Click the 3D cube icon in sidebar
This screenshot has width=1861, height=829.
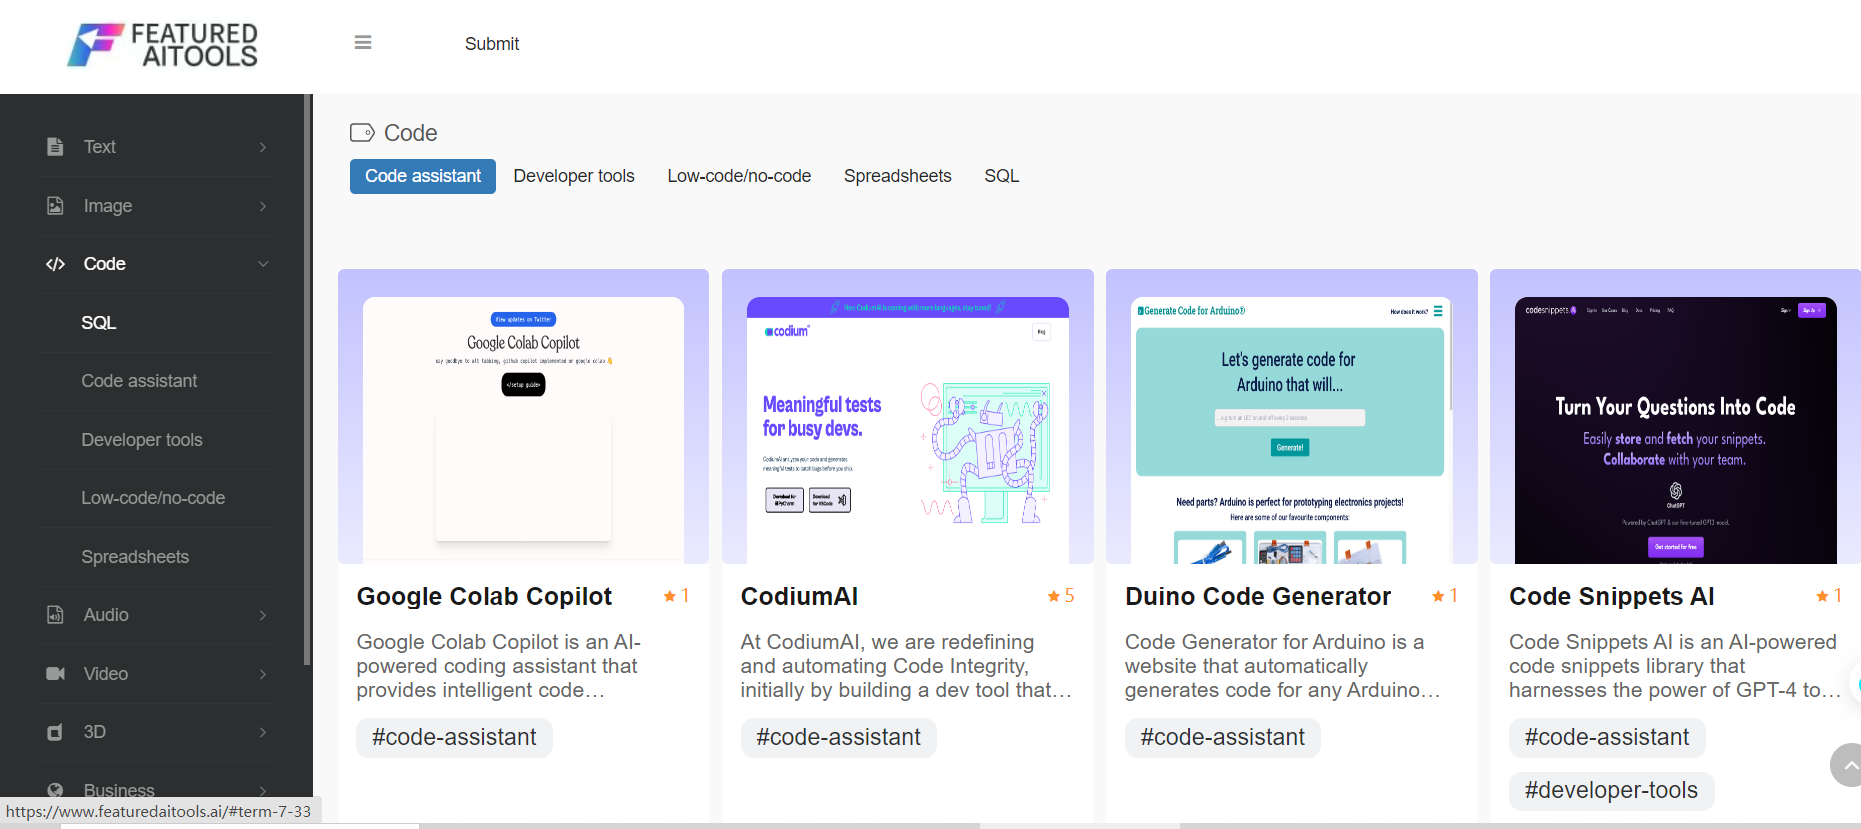[x=55, y=732]
